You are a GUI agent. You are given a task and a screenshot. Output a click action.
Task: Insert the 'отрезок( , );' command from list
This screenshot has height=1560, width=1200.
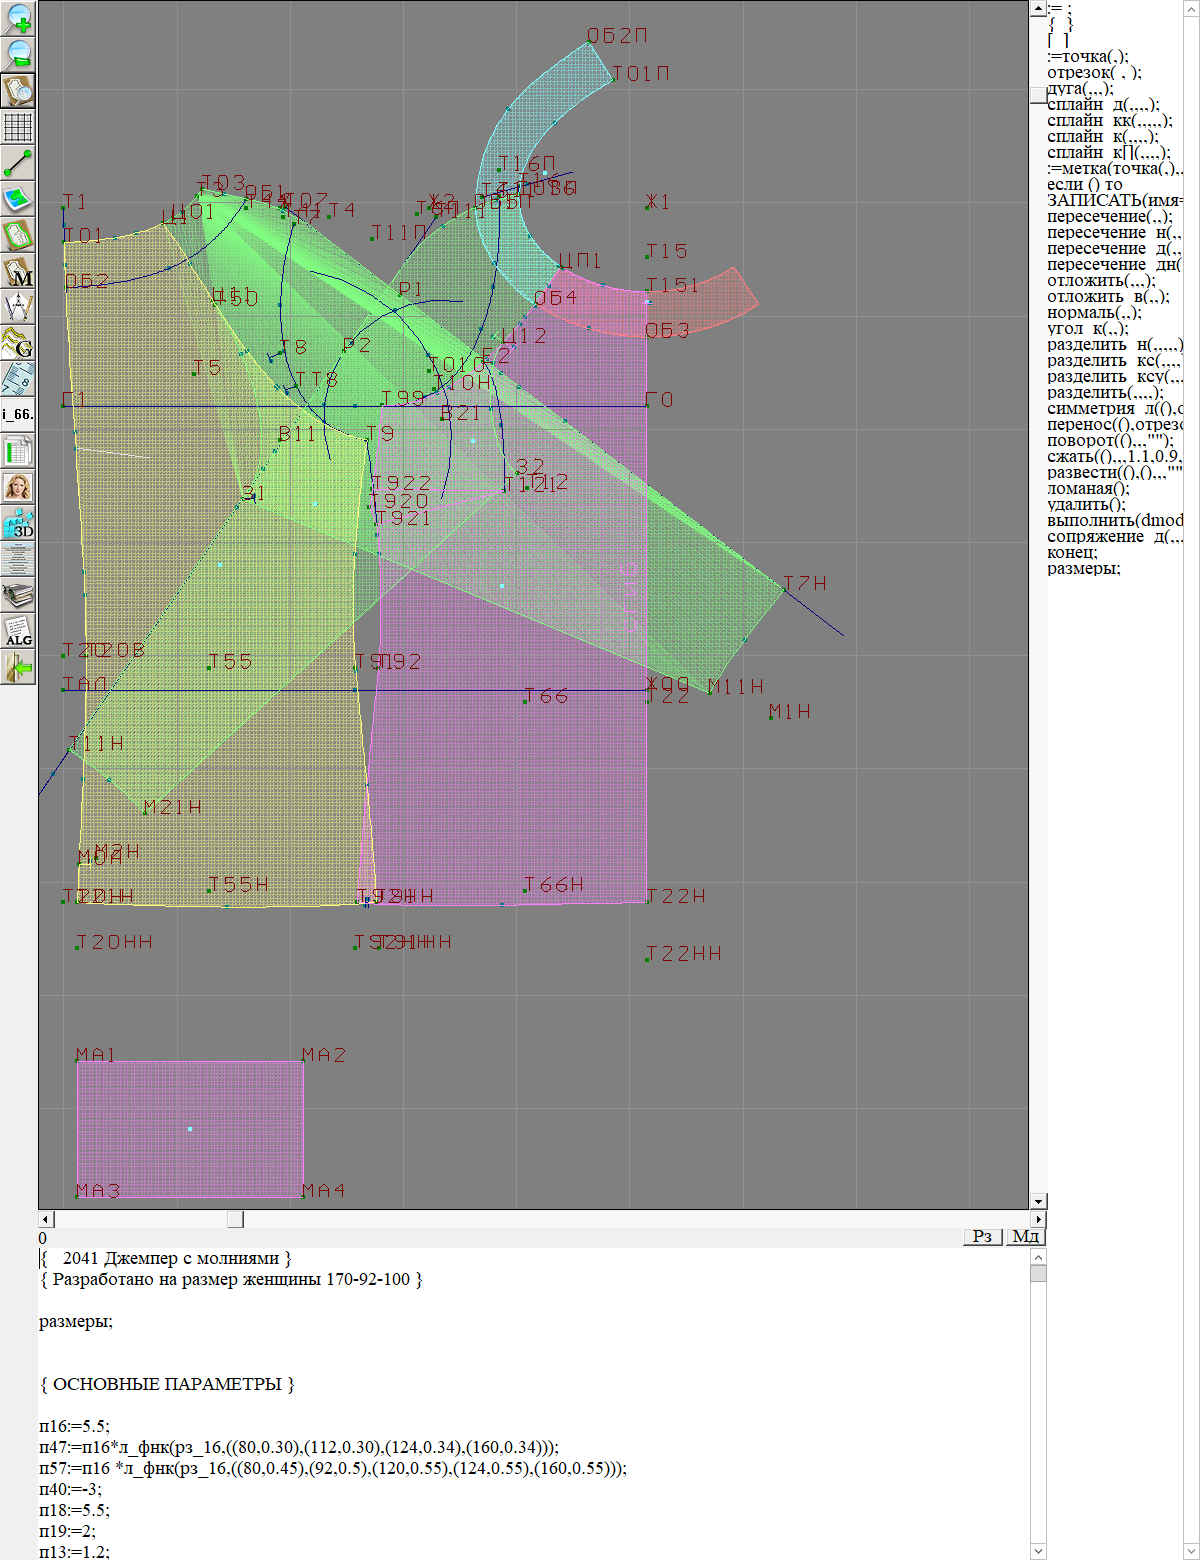click(1093, 72)
